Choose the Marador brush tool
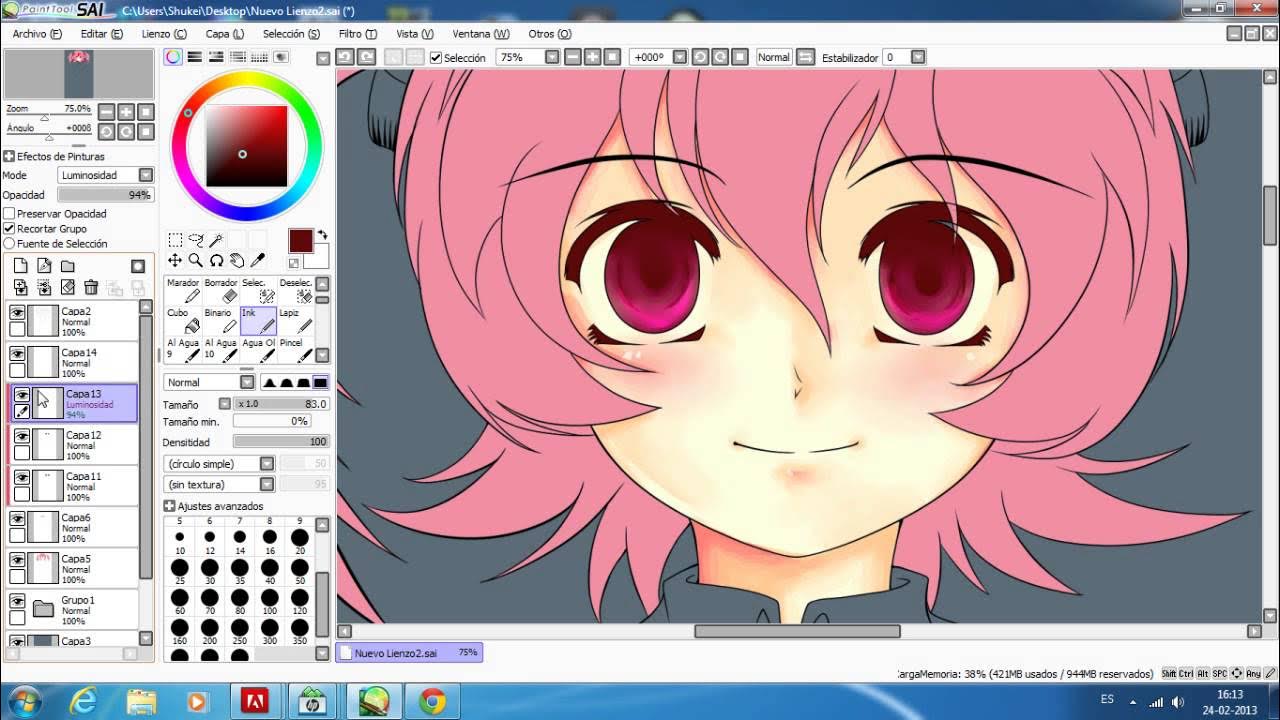Image resolution: width=1280 pixels, height=720 pixels. [x=183, y=290]
